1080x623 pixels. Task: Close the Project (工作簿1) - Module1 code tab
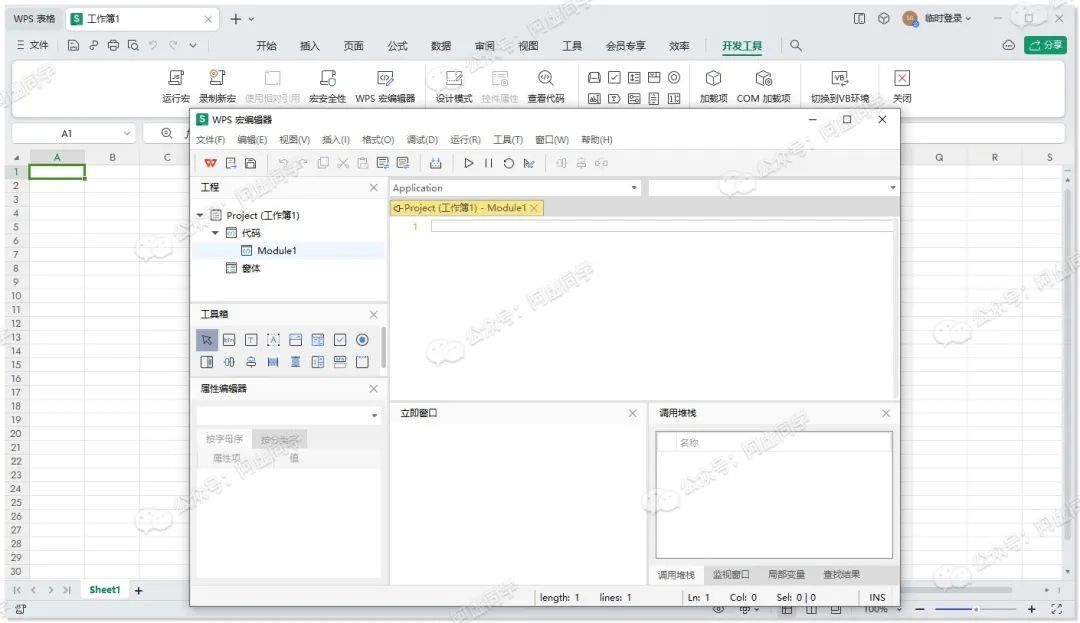pos(534,208)
